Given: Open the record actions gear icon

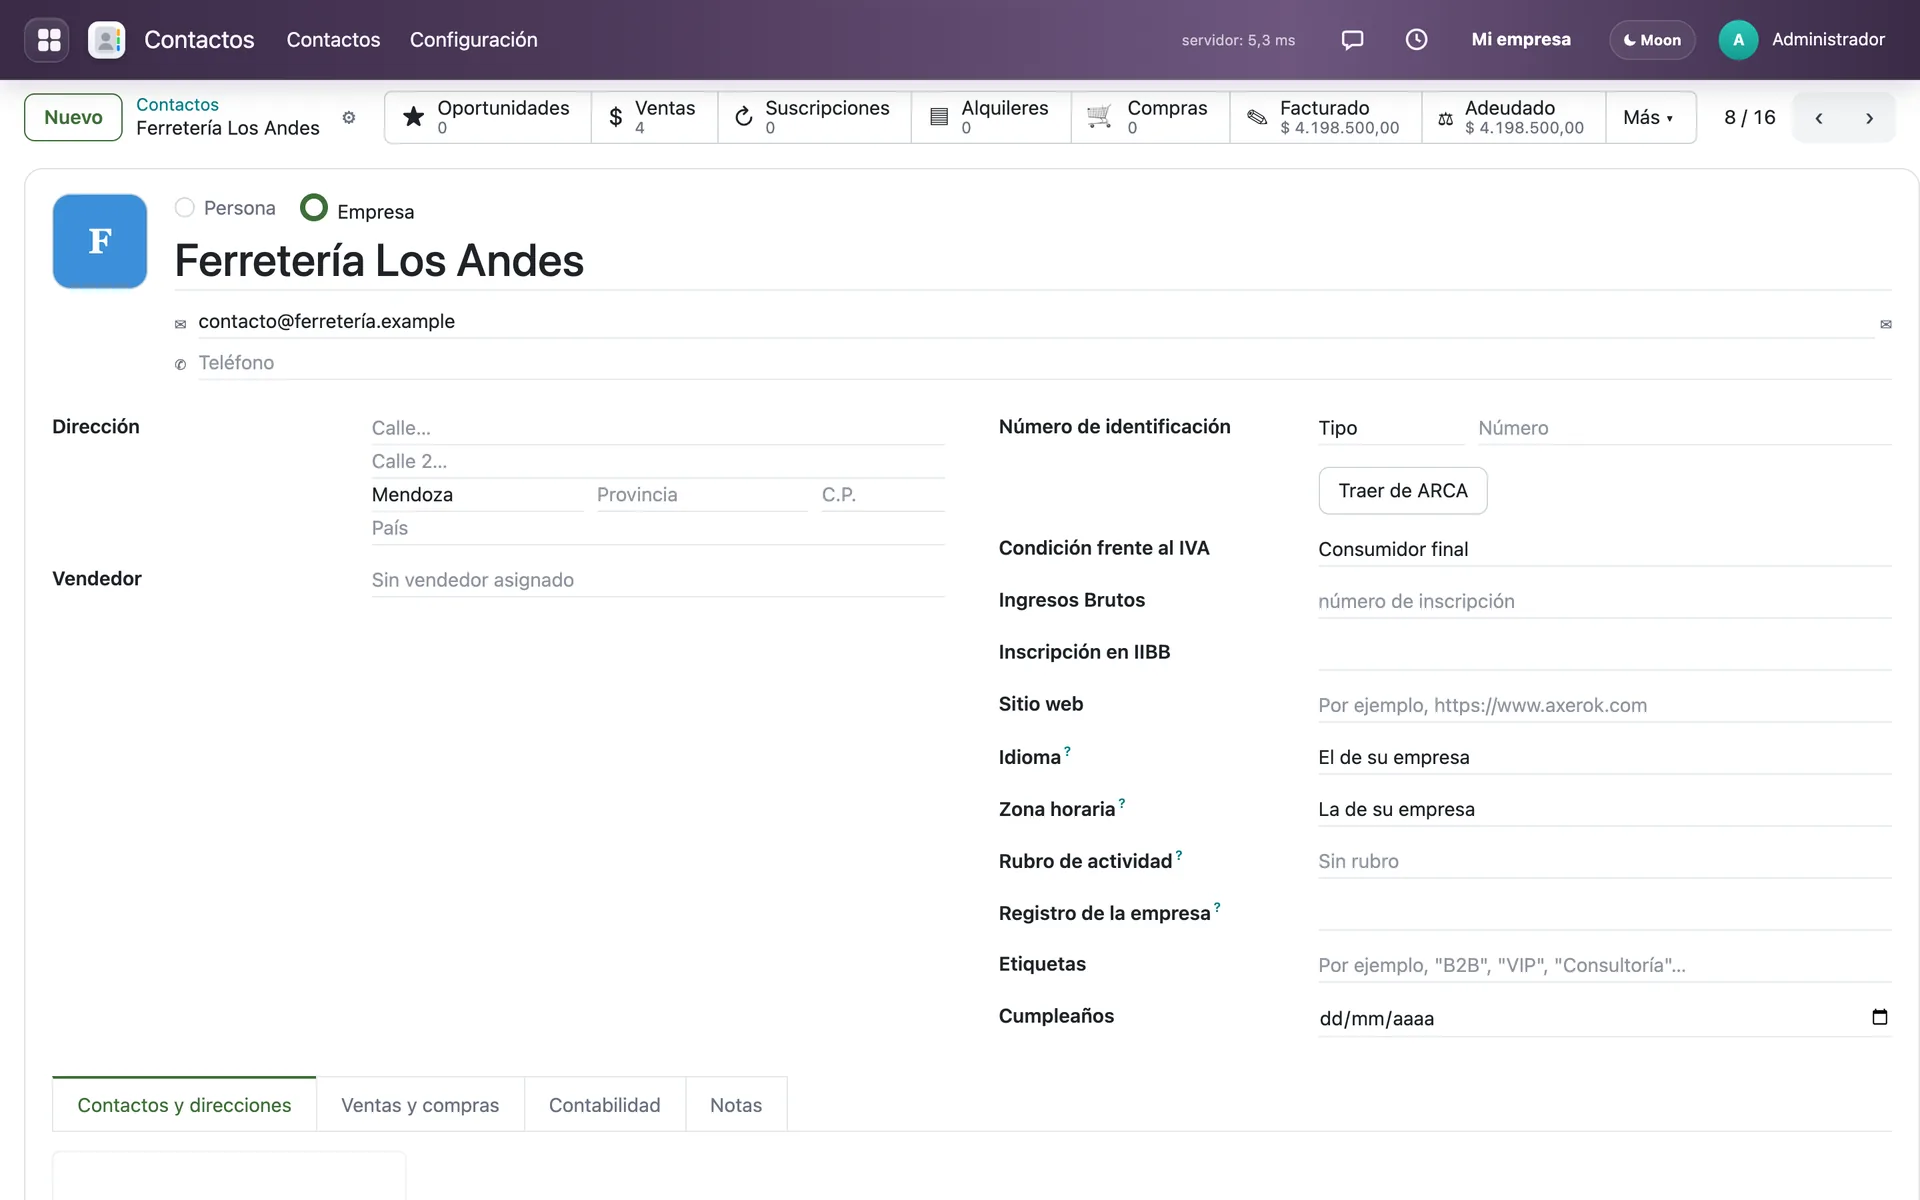Looking at the screenshot, I should tap(349, 117).
